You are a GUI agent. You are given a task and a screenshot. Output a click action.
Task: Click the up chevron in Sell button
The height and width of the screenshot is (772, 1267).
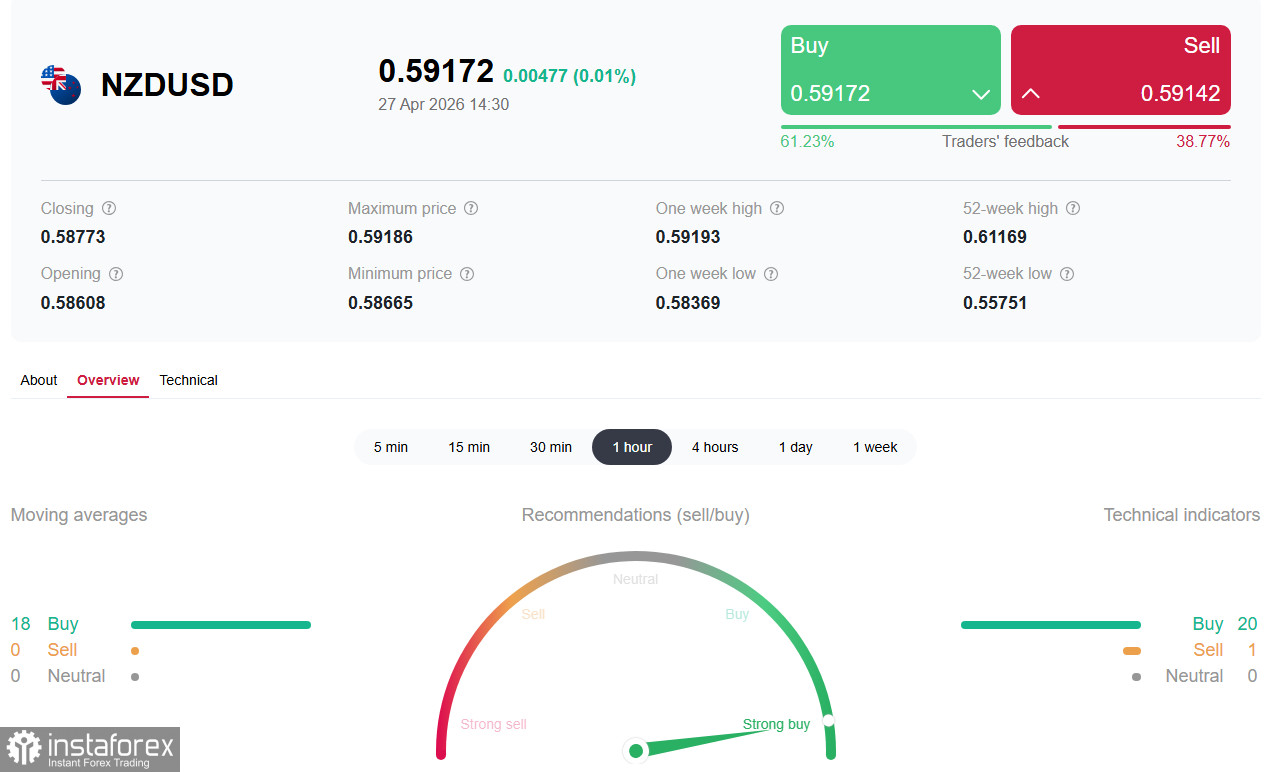pyautogui.click(x=1031, y=94)
